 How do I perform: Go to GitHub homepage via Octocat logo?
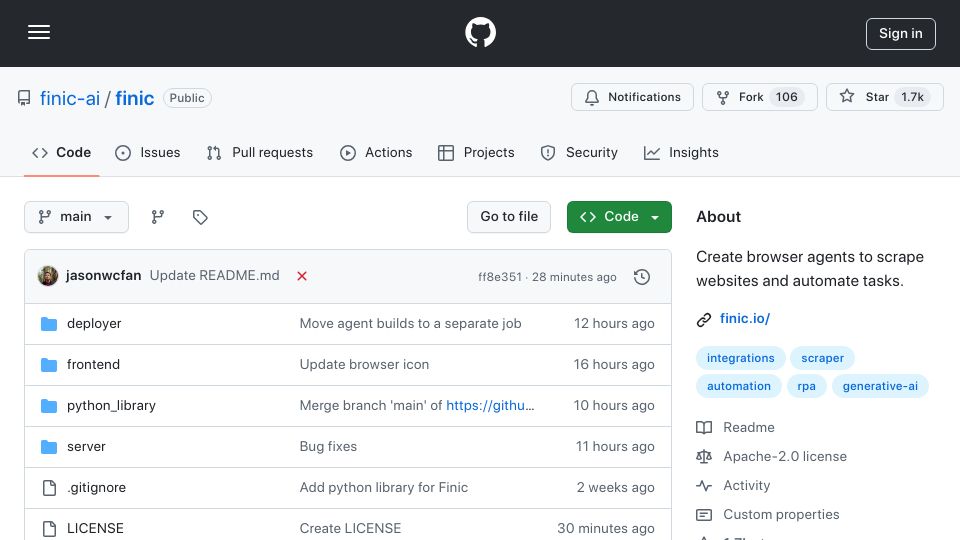pyautogui.click(x=480, y=32)
